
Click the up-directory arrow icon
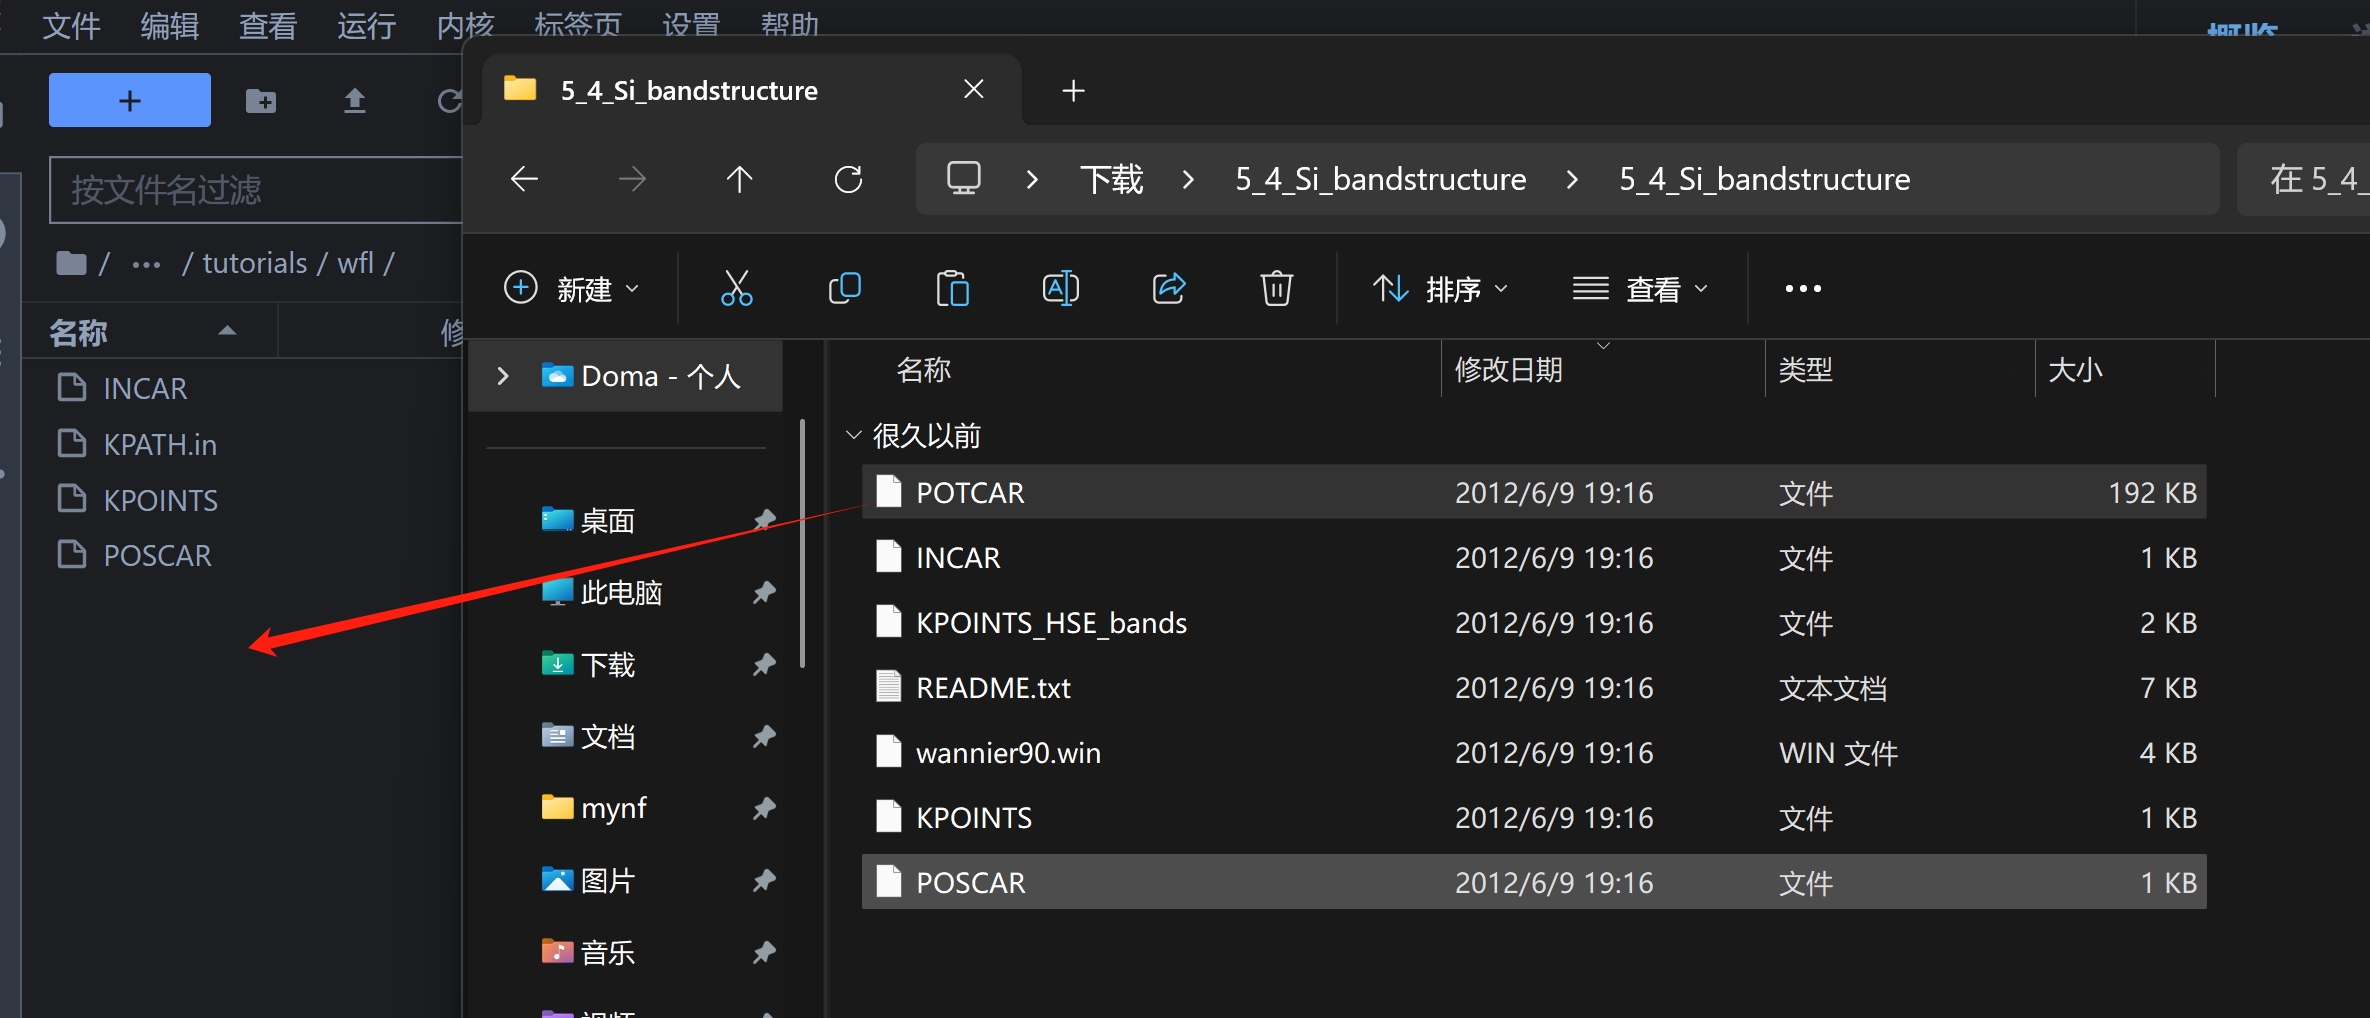click(x=739, y=180)
